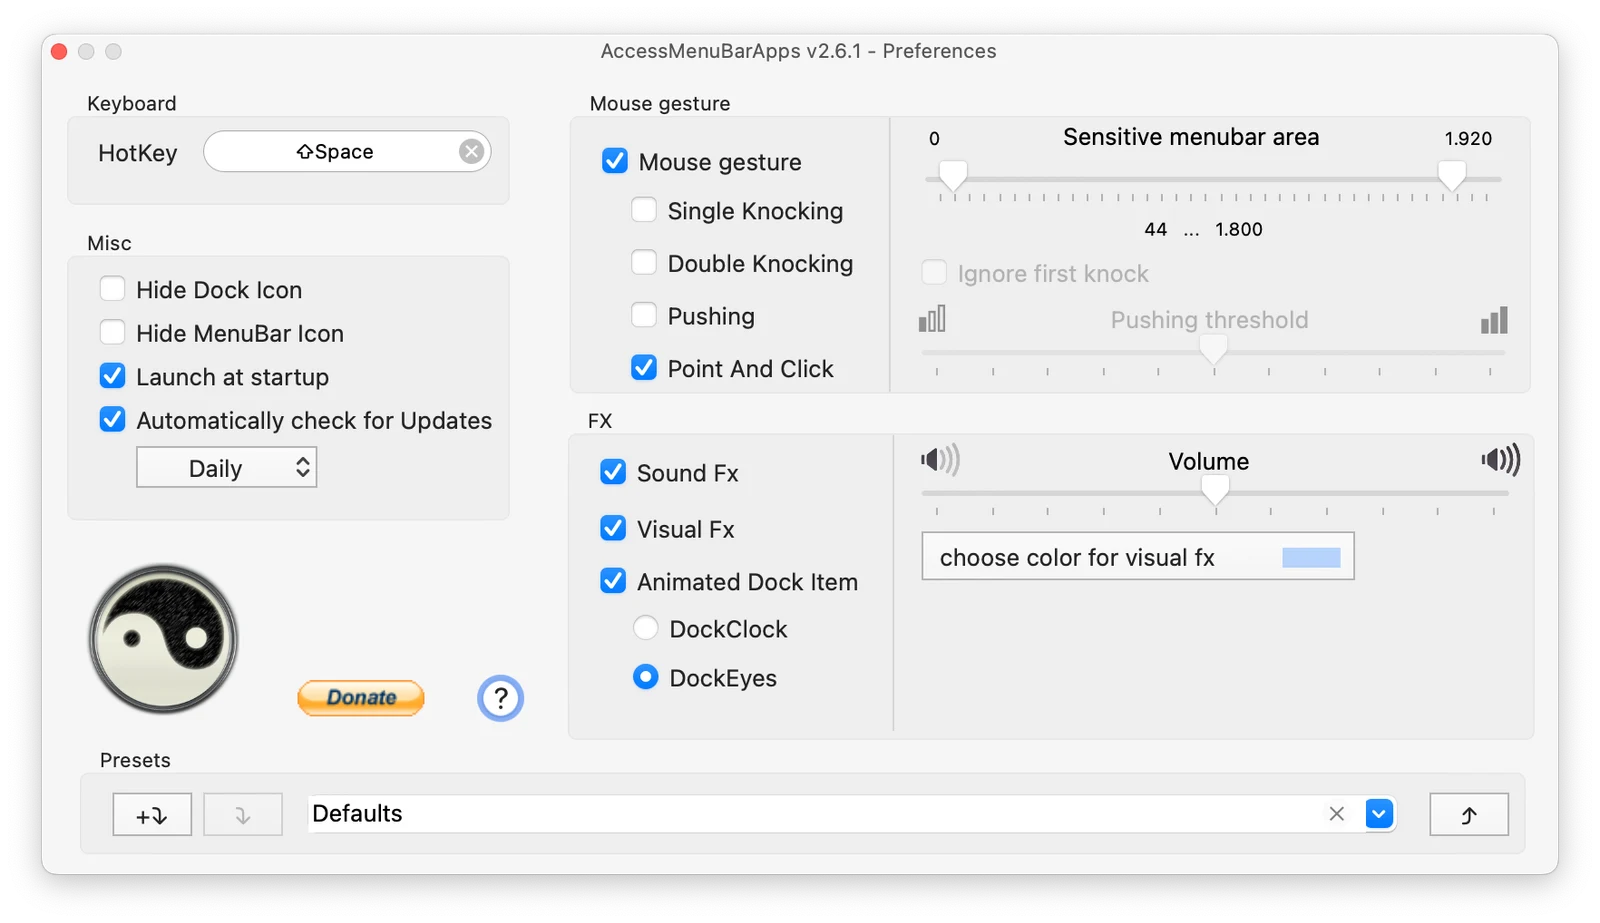Save a new preset with plus arrow button

click(x=152, y=815)
